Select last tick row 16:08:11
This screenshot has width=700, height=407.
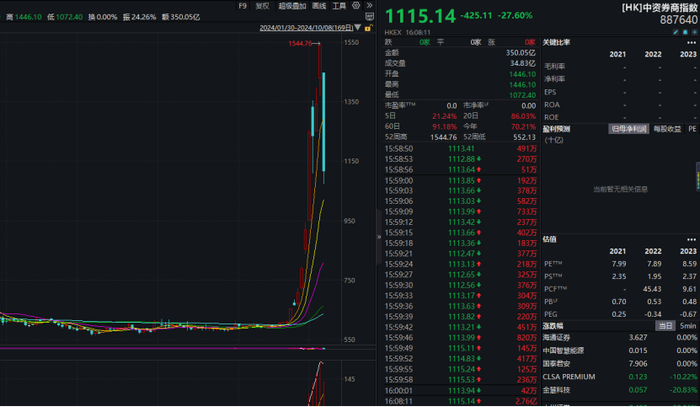point(460,401)
